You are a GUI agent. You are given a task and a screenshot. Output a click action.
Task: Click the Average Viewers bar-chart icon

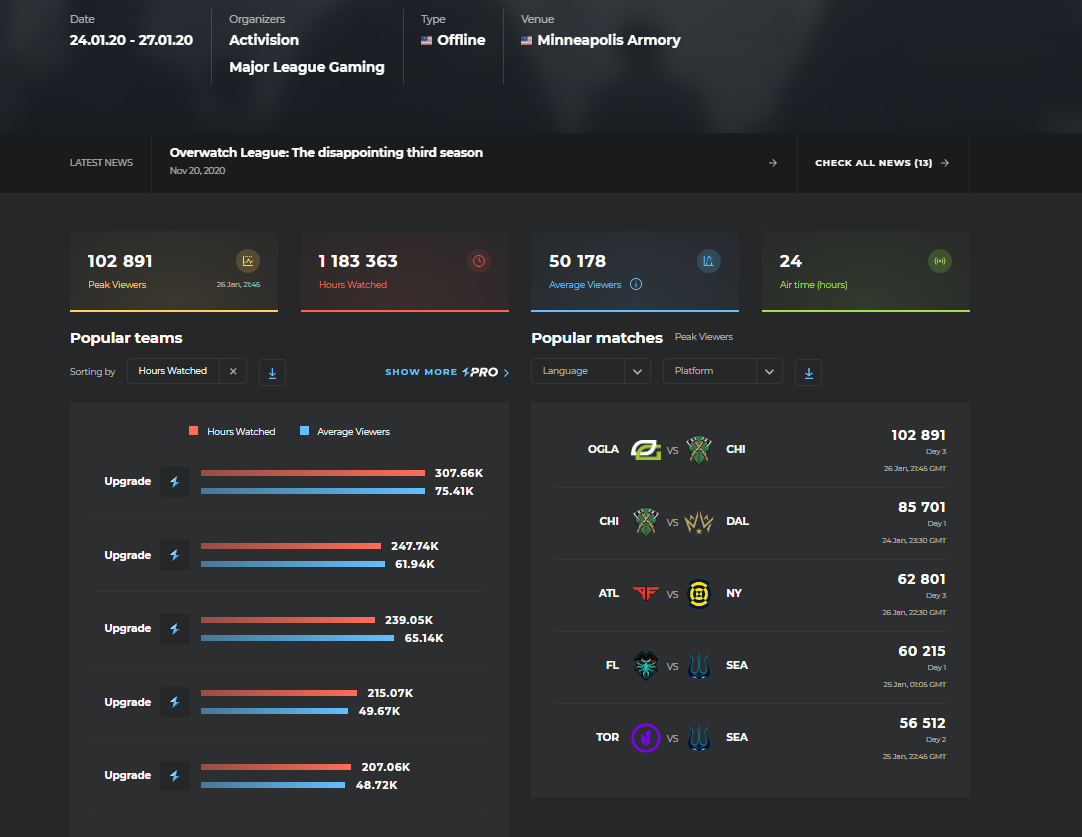(709, 261)
